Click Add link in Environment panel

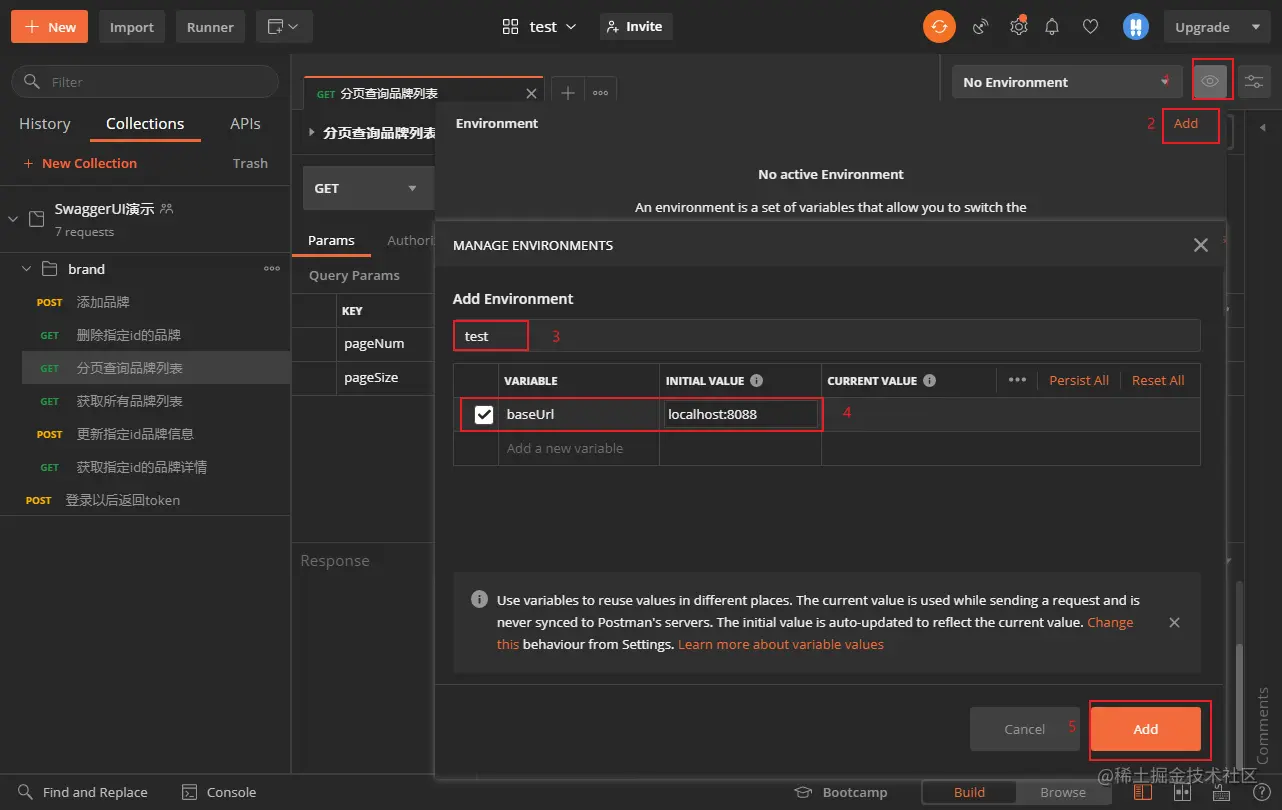point(1186,123)
